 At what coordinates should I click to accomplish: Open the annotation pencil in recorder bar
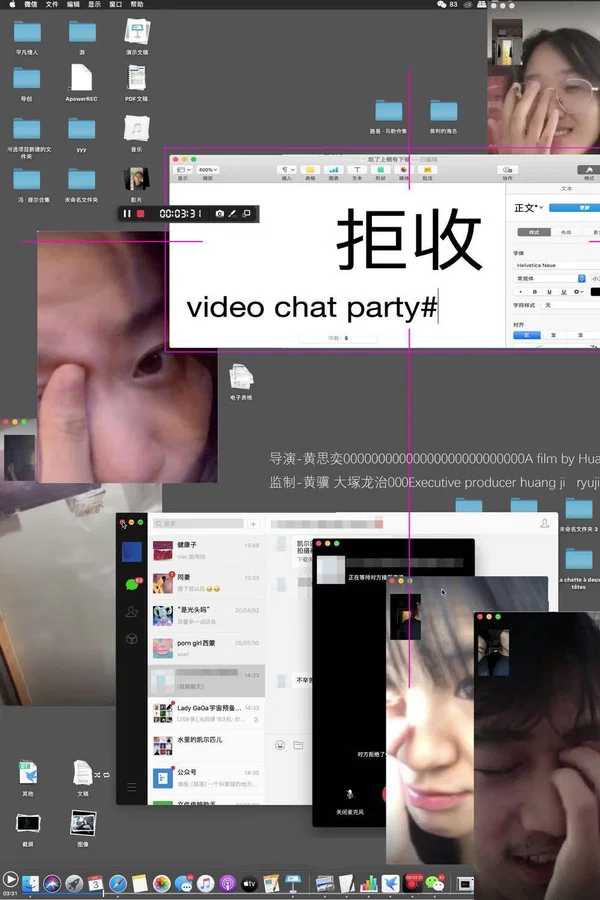(232, 214)
